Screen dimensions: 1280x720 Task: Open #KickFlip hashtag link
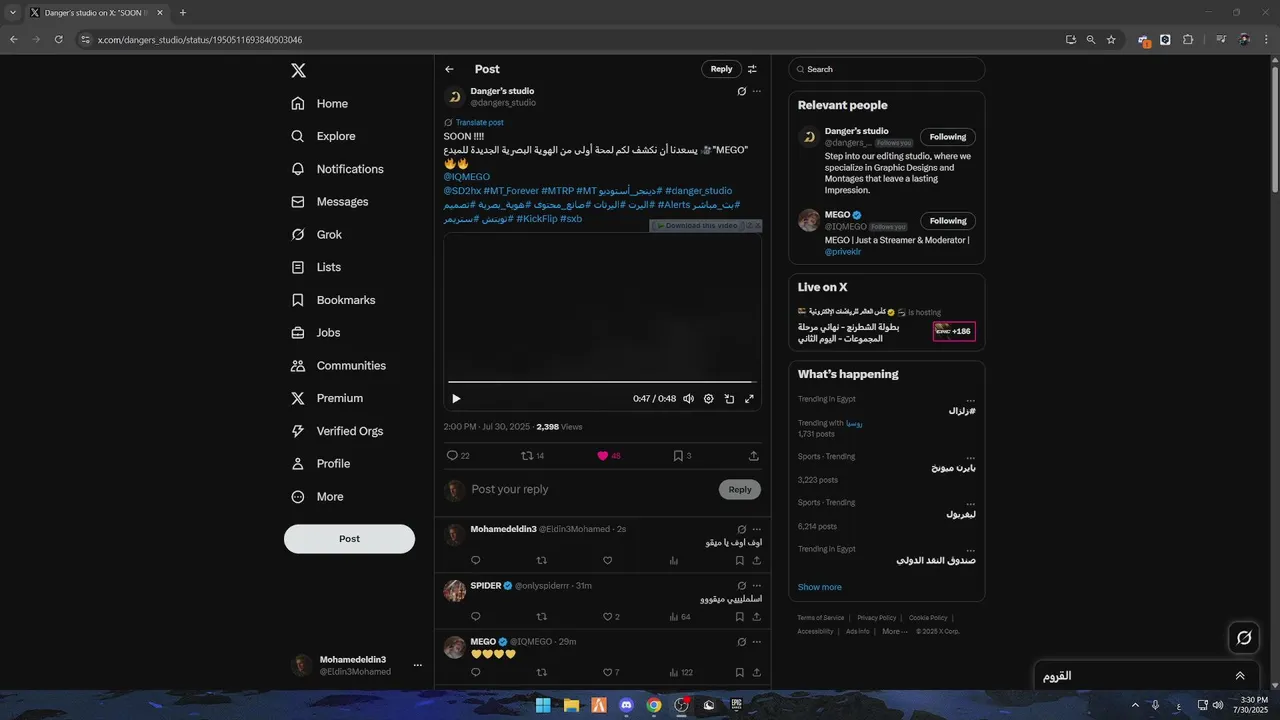(x=537, y=219)
